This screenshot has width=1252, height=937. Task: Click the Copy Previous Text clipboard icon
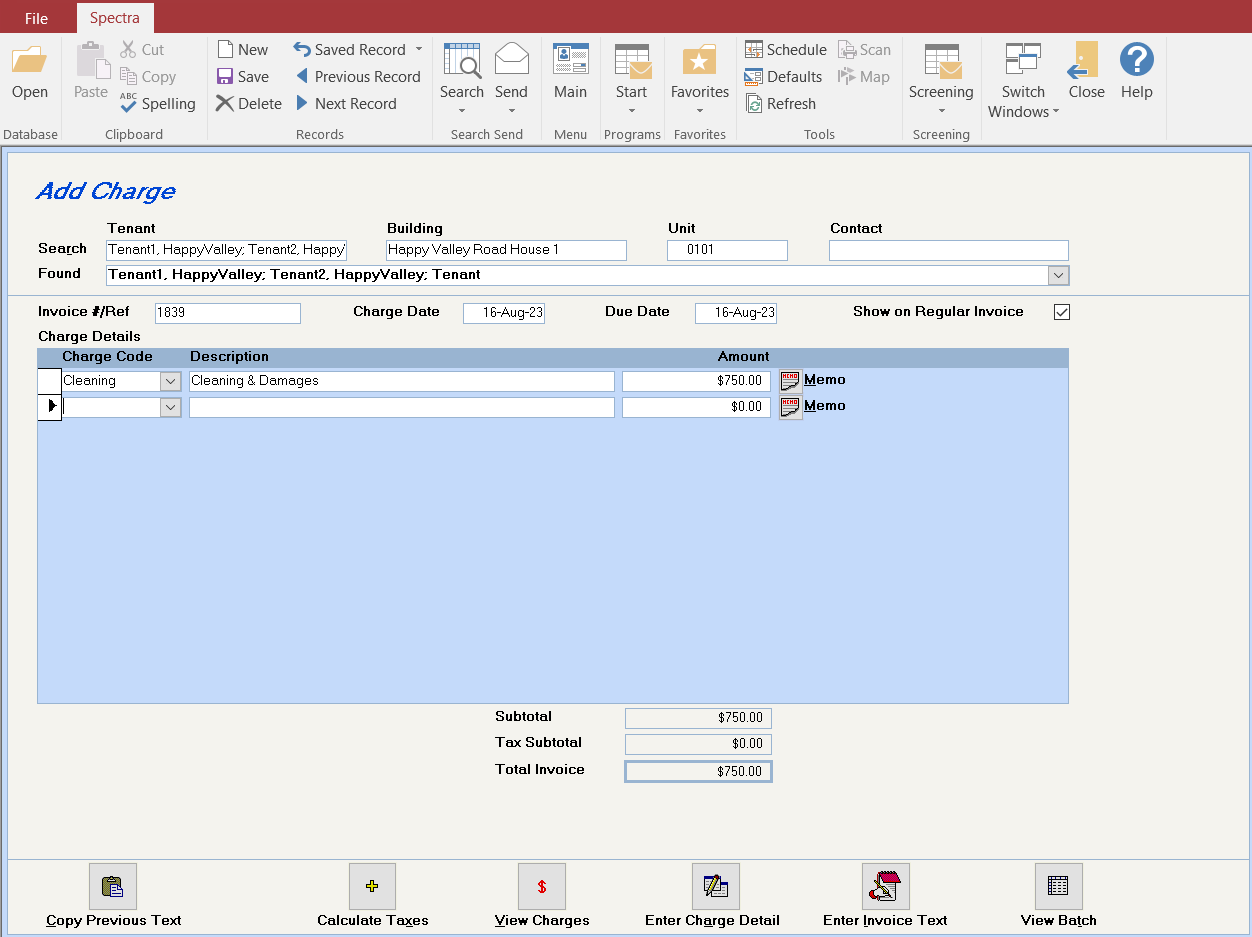click(113, 886)
